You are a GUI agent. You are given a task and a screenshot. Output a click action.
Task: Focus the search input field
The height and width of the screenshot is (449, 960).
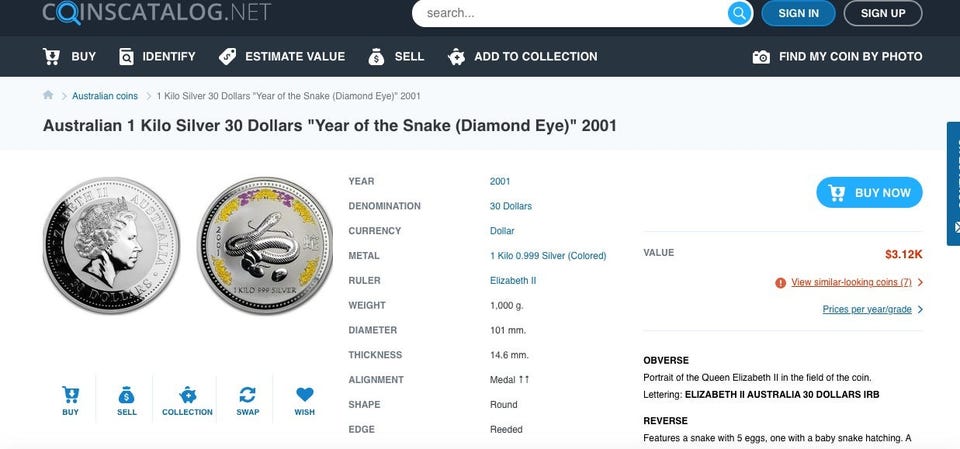click(x=570, y=13)
